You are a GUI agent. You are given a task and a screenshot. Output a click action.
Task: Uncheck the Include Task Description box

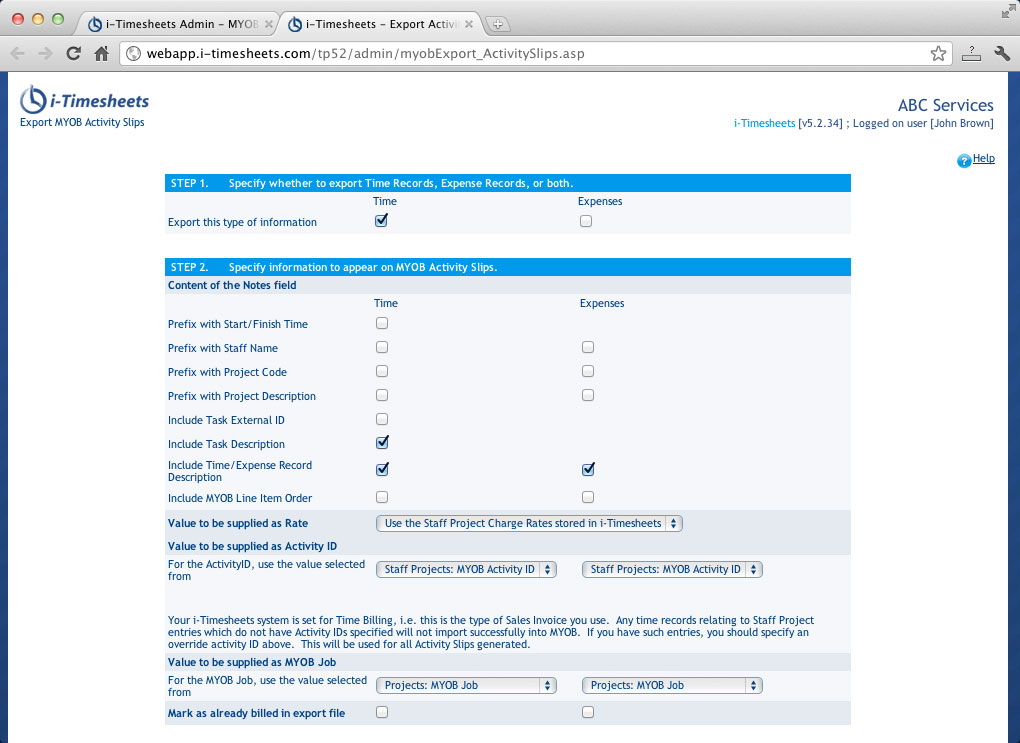(x=382, y=442)
